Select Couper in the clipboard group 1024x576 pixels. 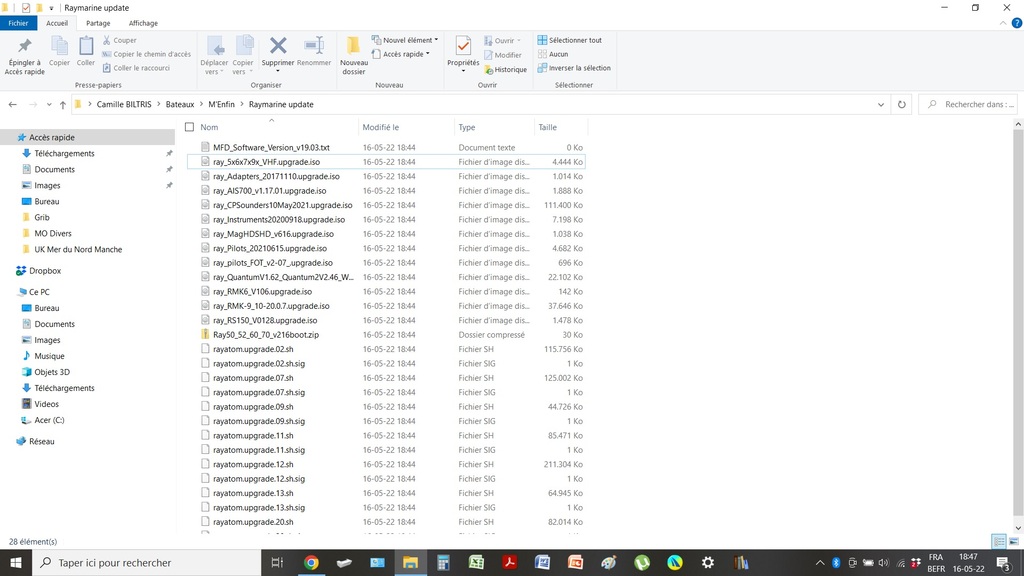coord(120,40)
